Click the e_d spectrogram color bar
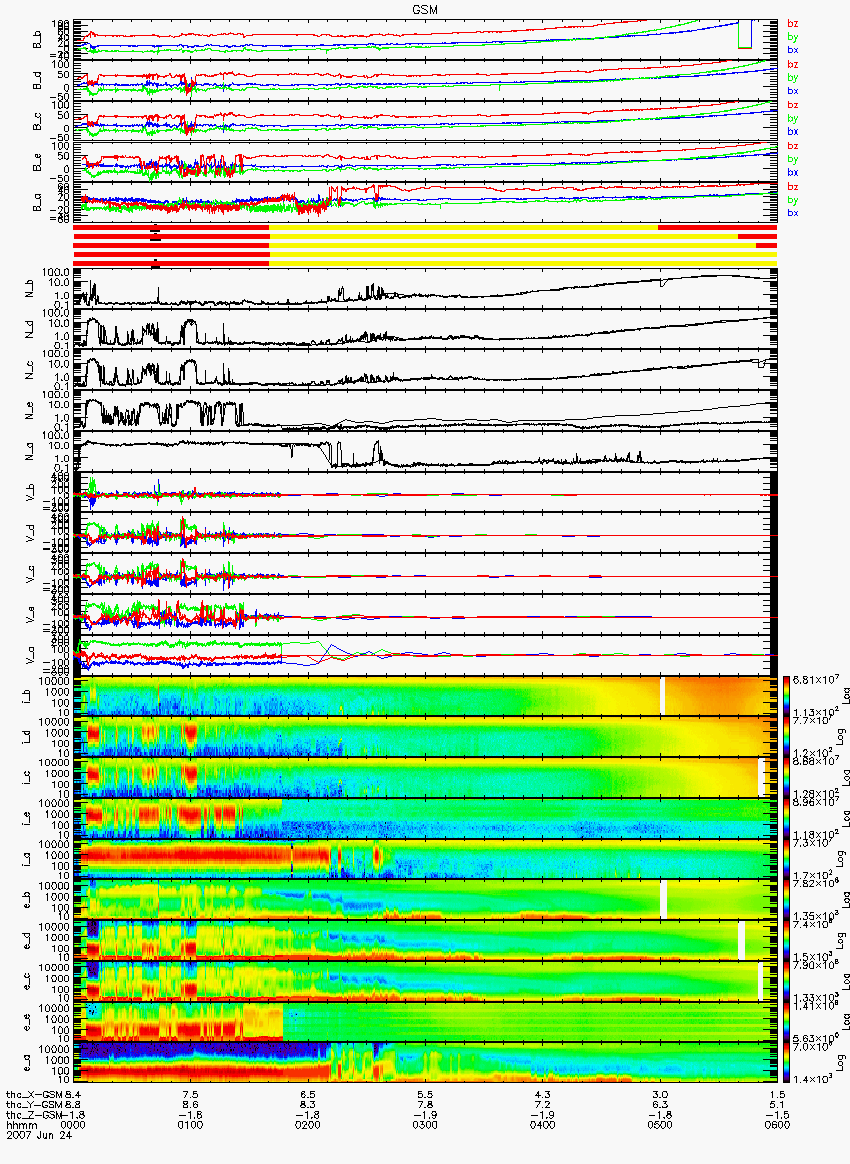 [x=788, y=942]
